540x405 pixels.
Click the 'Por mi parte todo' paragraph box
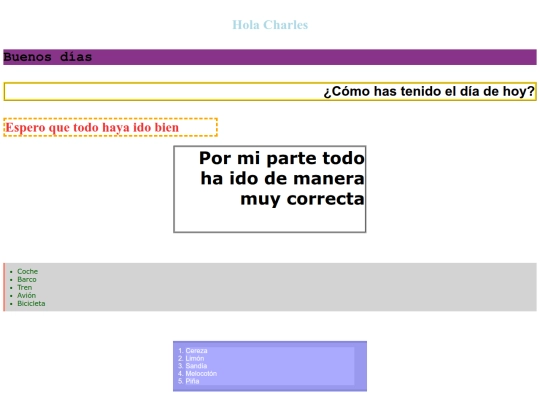tap(270, 189)
